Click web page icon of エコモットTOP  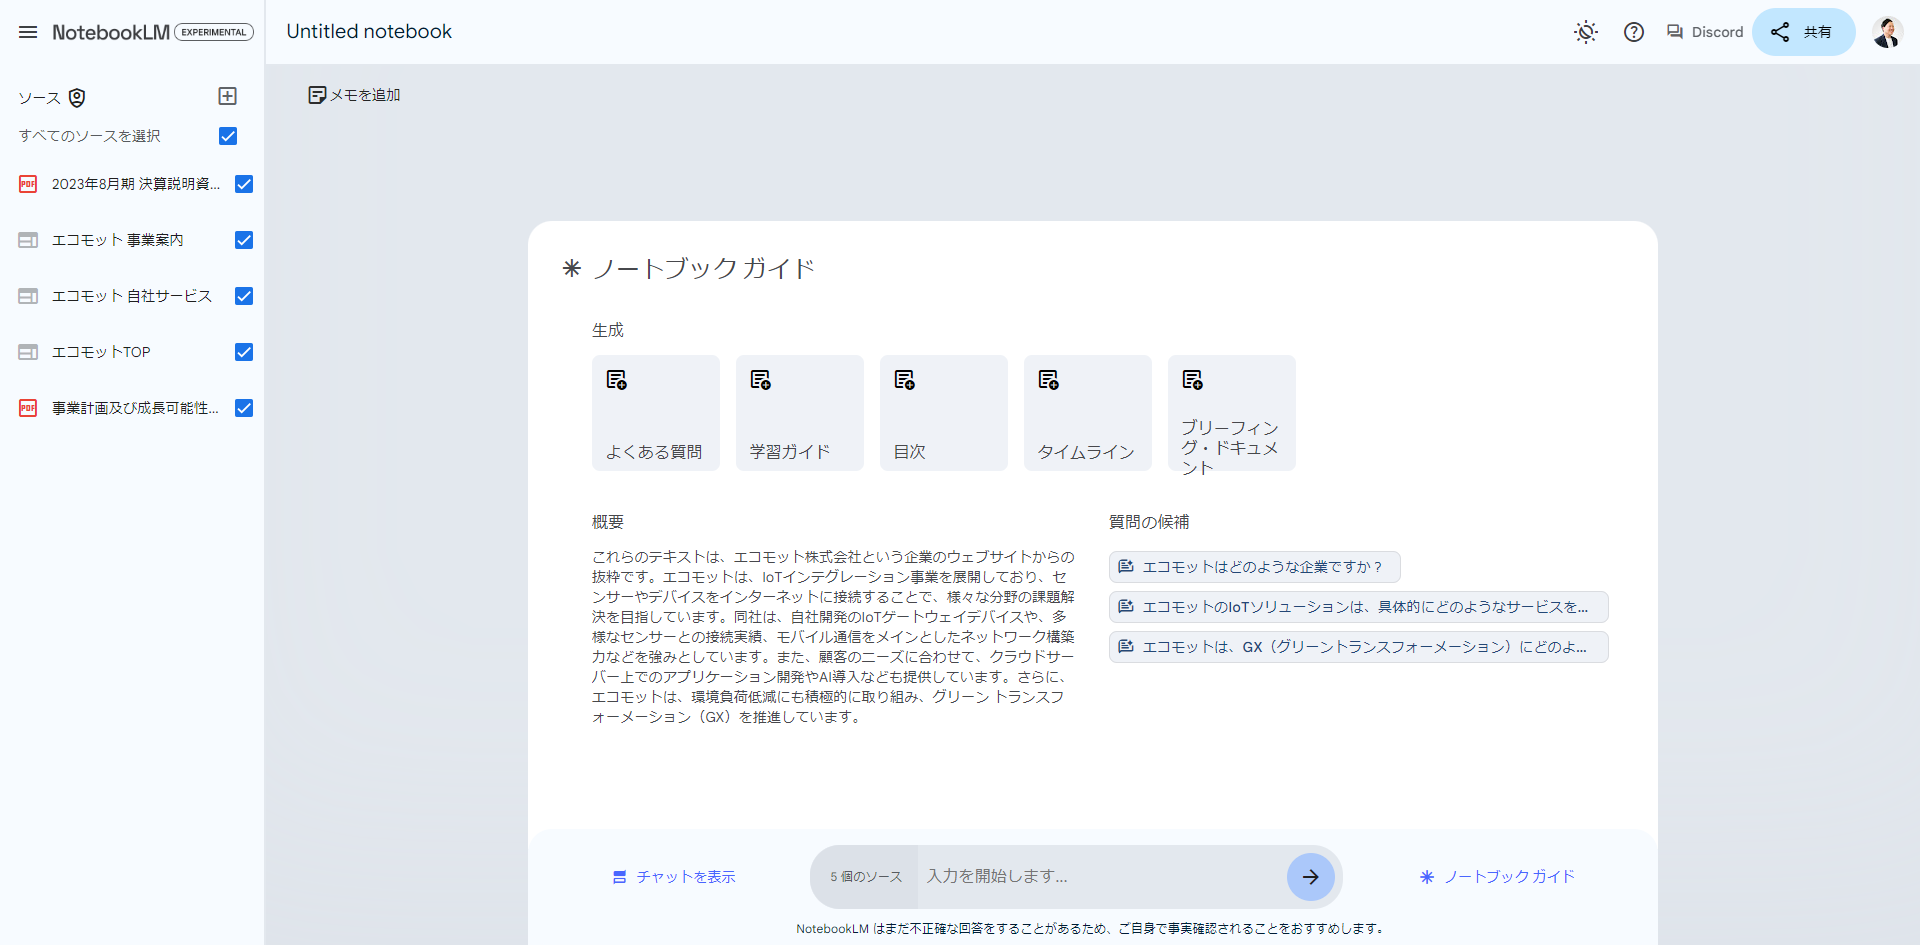pos(28,352)
